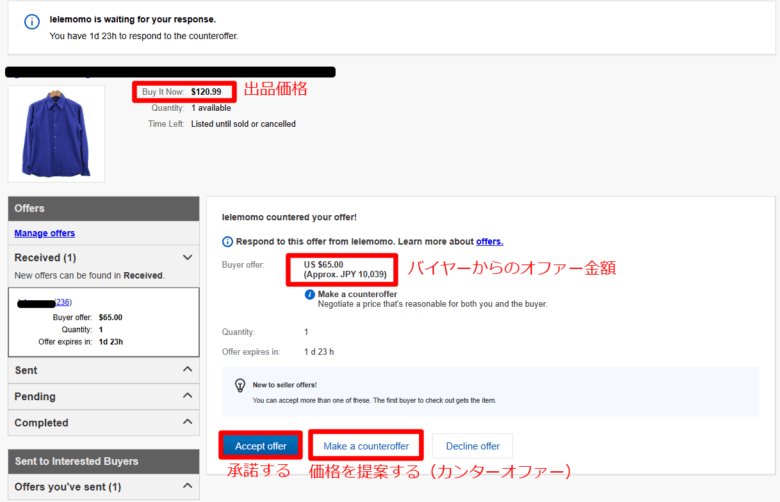This screenshot has height=502, width=780.
Task: Expand Offers you've sent (1) section
Action: coord(188,487)
